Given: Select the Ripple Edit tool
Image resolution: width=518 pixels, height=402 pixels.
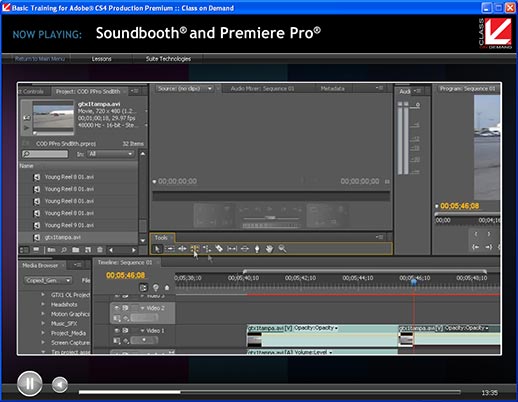Looking at the screenshot, I should coord(182,249).
